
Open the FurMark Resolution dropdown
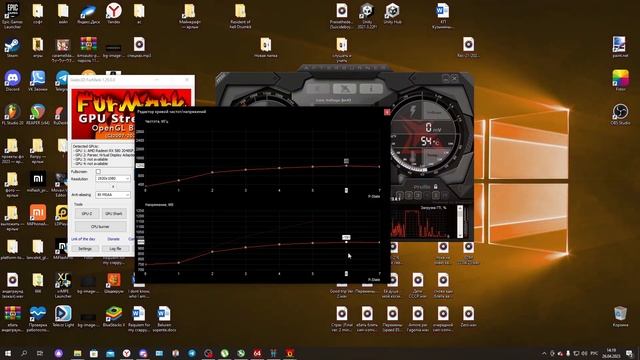pyautogui.click(x=113, y=179)
